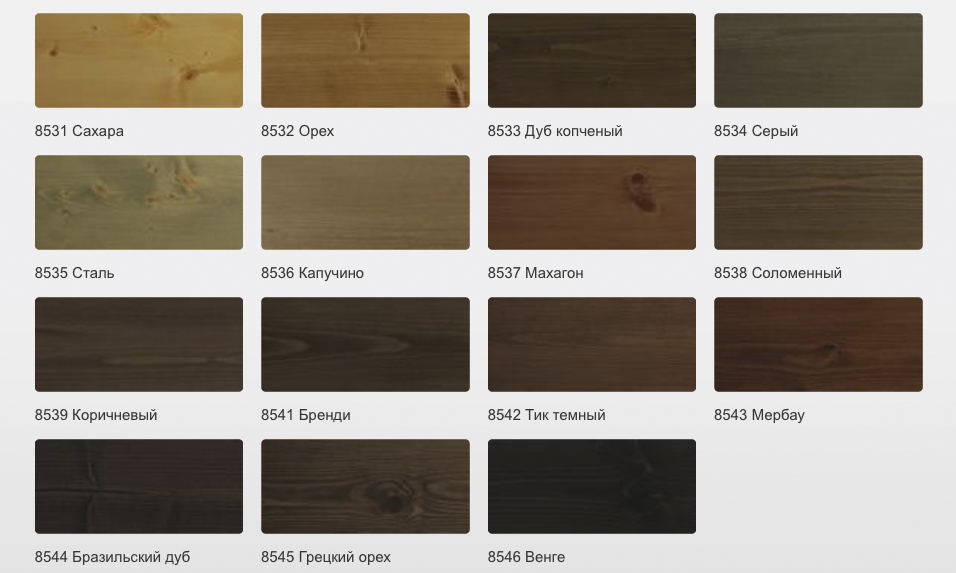Click the 8545 Грецкий орех sample image
The height and width of the screenshot is (573, 956).
tap(365, 486)
